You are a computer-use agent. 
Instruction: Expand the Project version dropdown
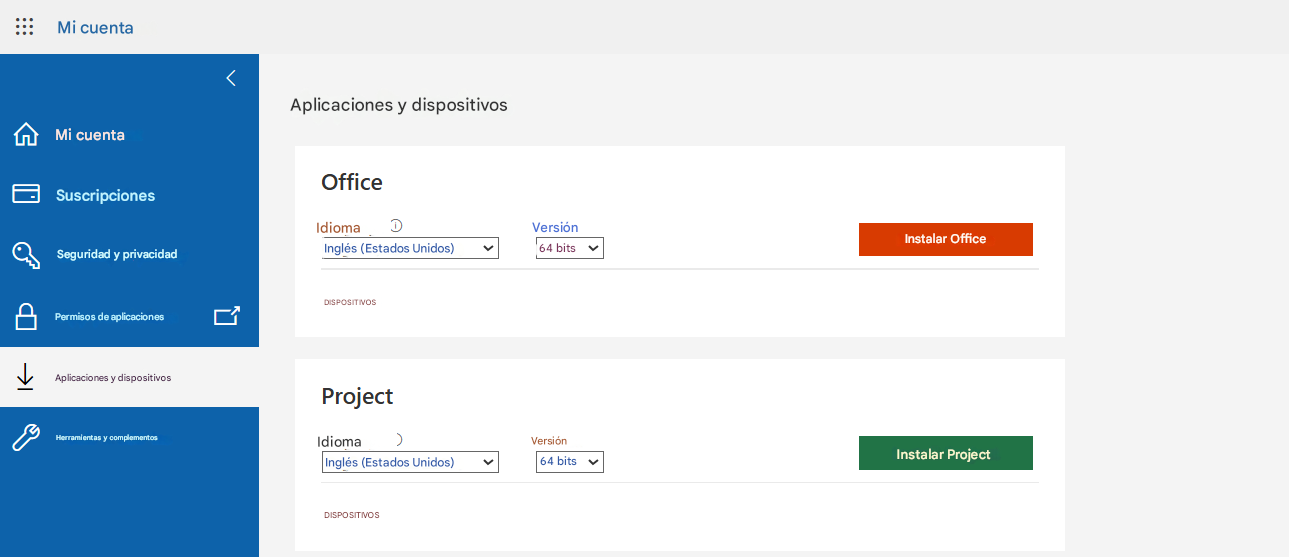point(570,462)
